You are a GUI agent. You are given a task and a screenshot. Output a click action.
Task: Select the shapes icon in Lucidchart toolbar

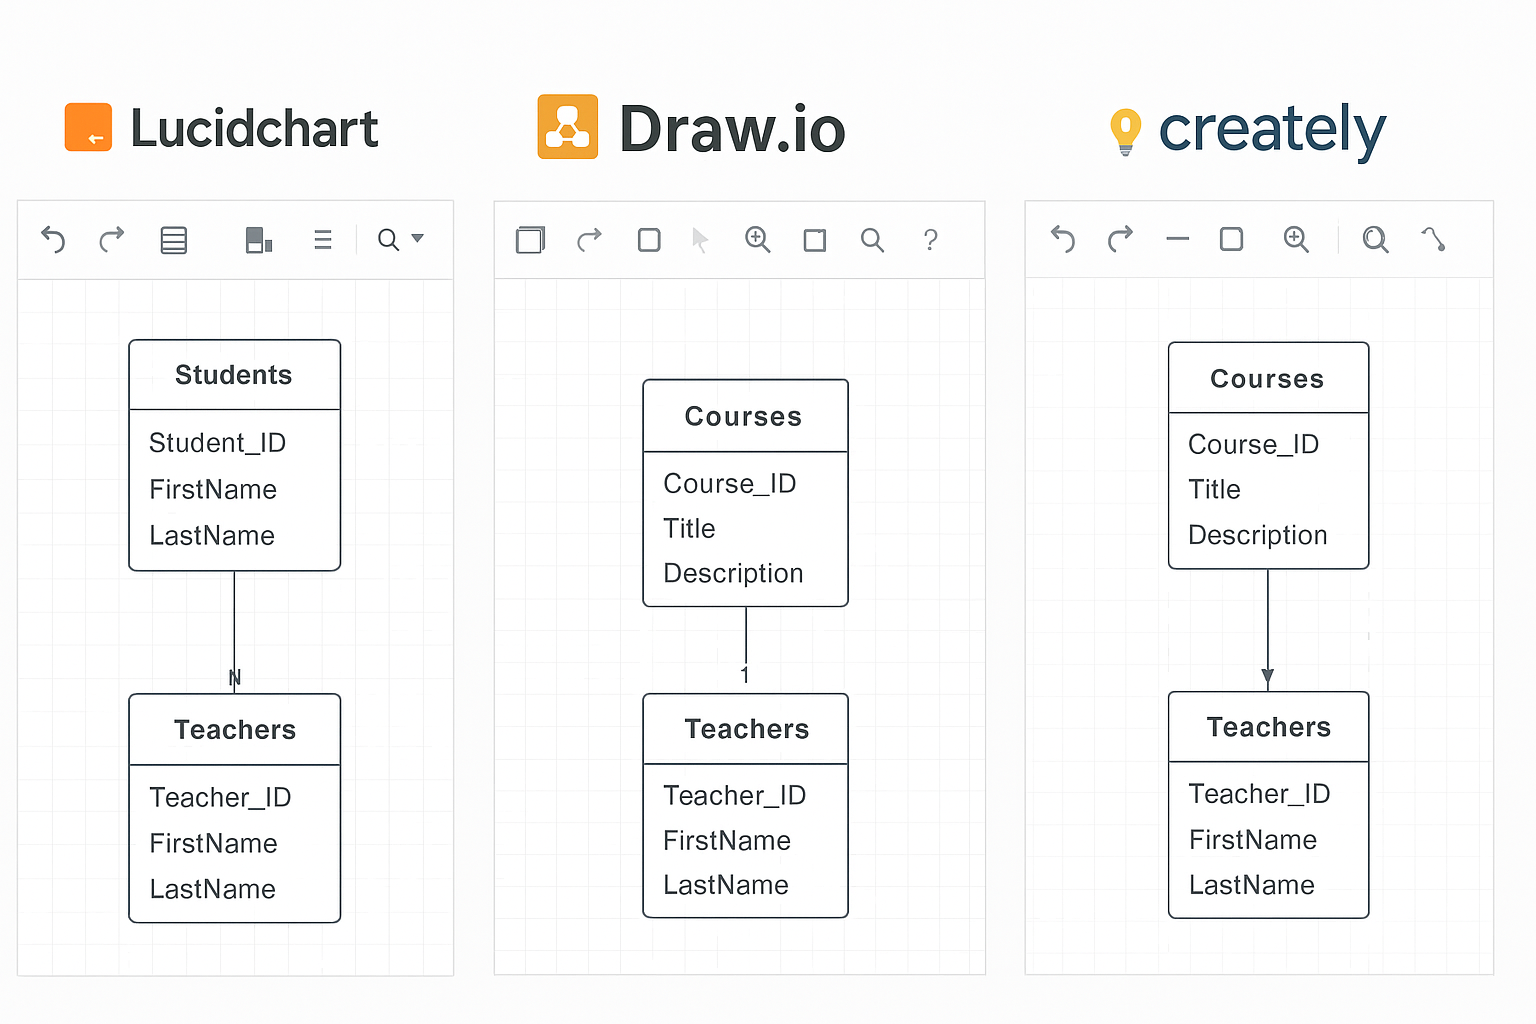[x=259, y=240]
